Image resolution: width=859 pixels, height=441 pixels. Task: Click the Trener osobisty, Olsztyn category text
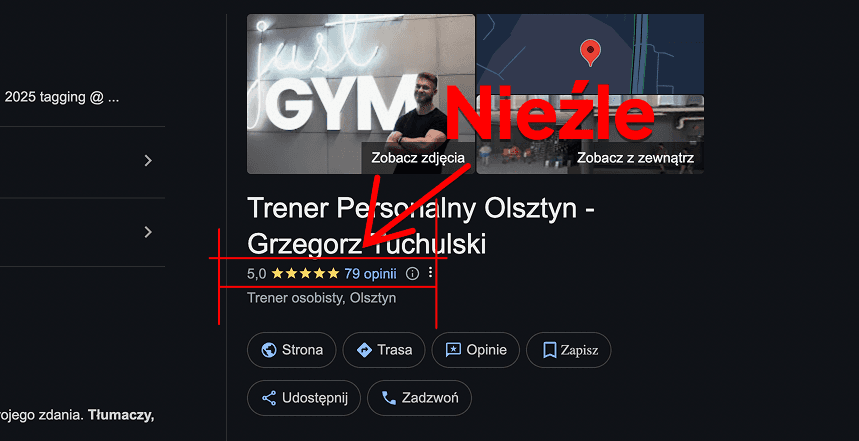point(322,298)
